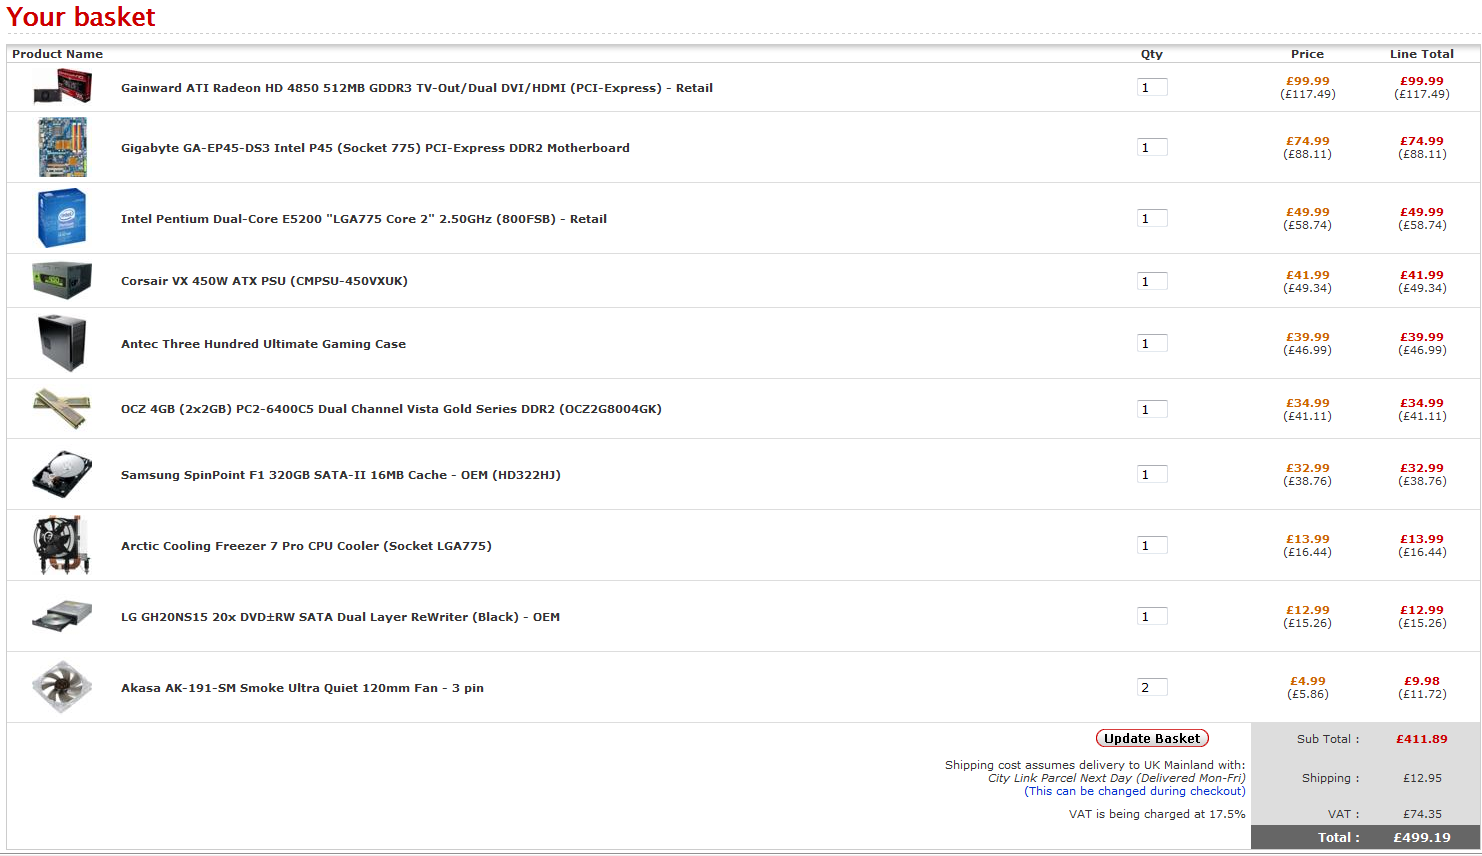
Task: Click Antec Three Hundred Ultimate Gaming Case name
Action: click(x=263, y=344)
